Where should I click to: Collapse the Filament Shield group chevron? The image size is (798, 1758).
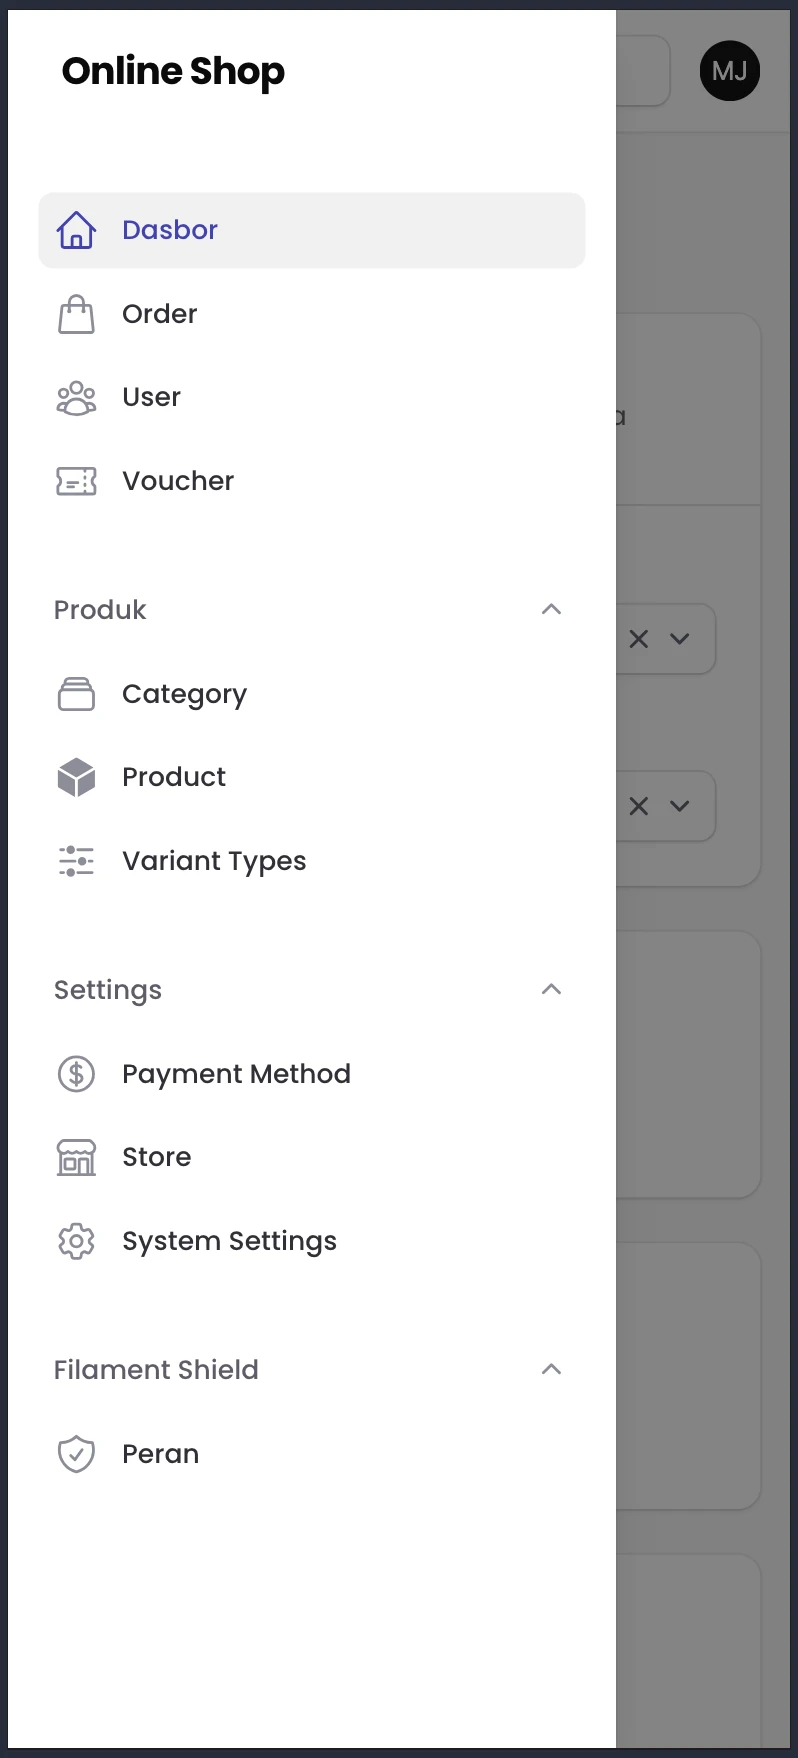(551, 1369)
